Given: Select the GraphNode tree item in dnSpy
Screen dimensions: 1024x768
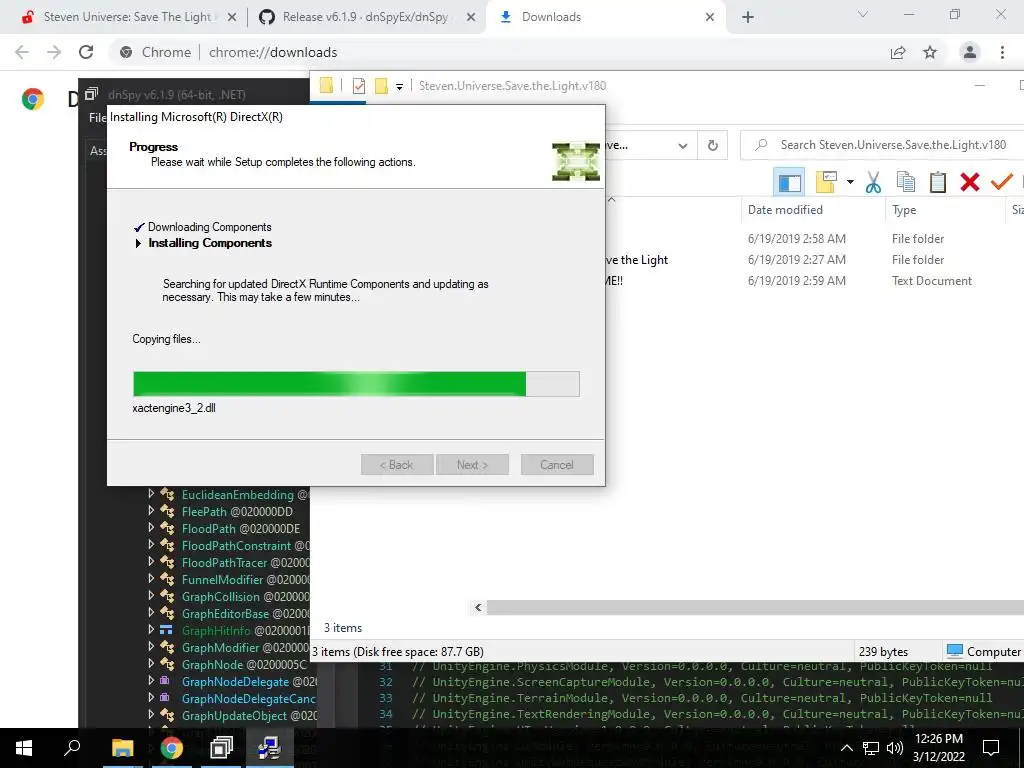Looking at the screenshot, I should click(x=244, y=665).
